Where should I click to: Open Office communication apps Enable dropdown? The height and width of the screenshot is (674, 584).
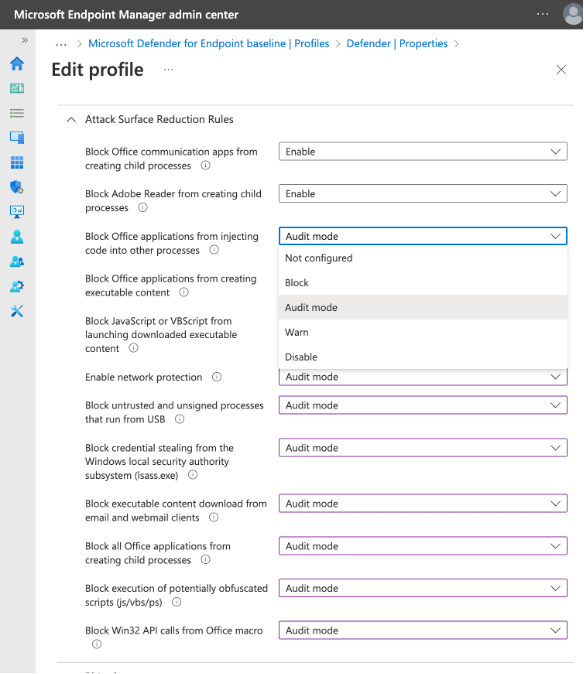point(423,151)
